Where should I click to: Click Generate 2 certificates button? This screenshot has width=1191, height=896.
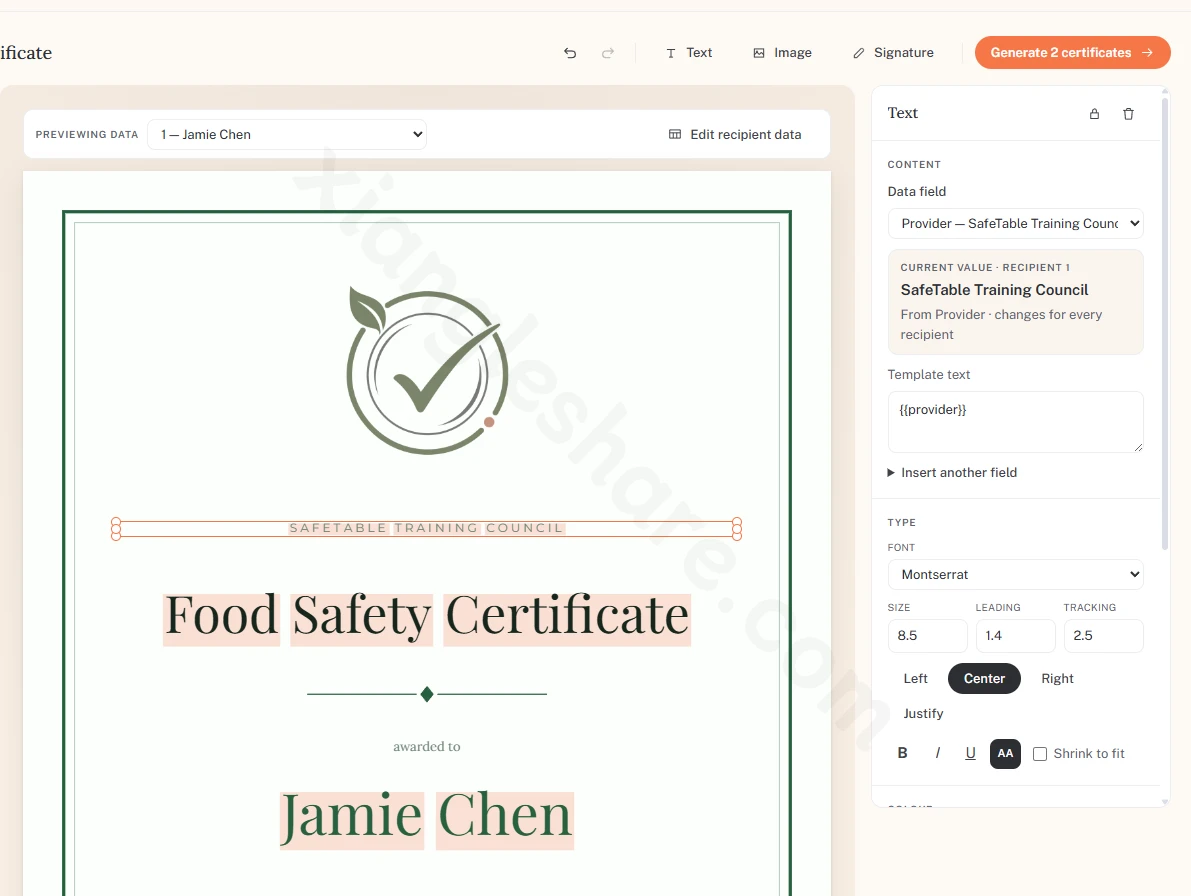[x=1073, y=52]
